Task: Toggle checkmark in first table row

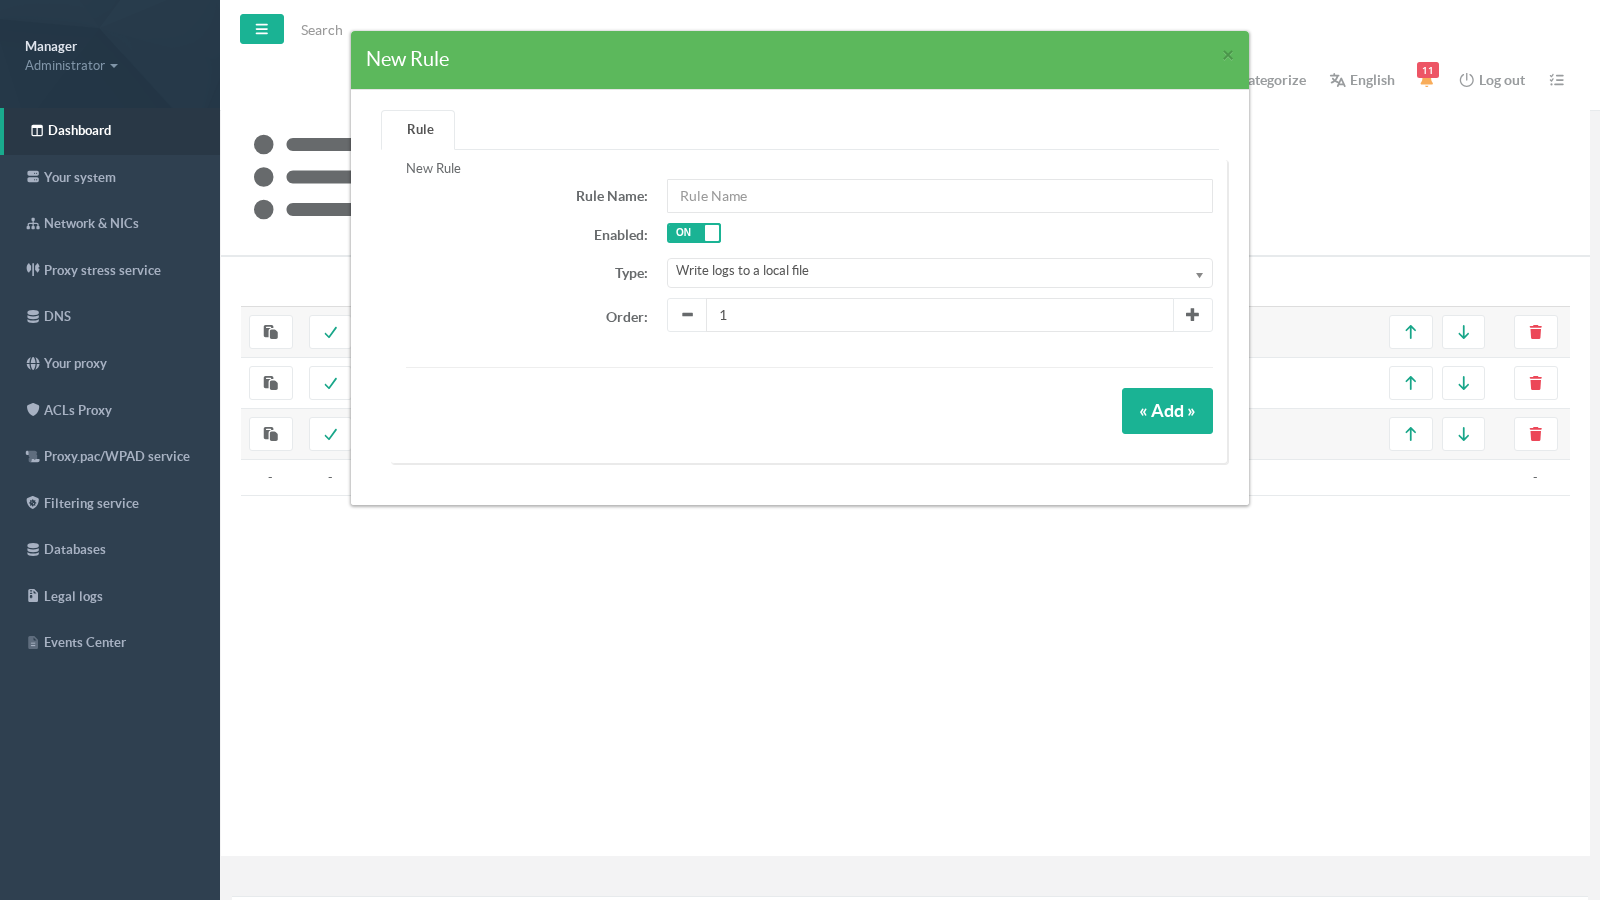Action: pos(330,332)
